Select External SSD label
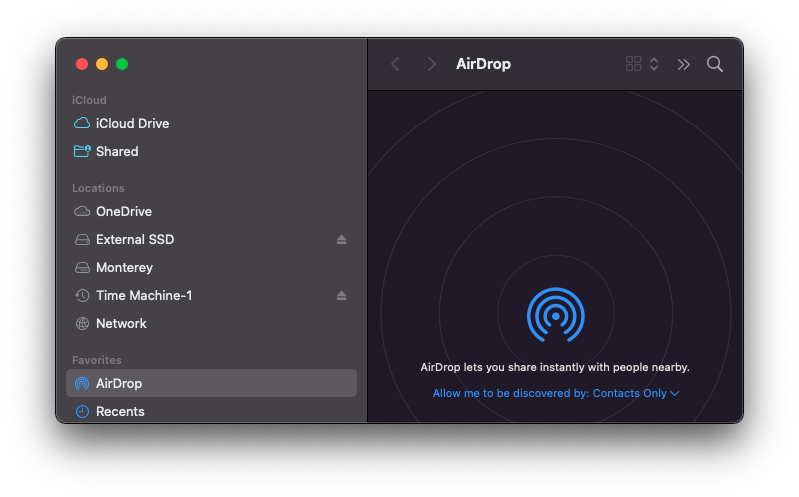The width and height of the screenshot is (799, 497). [135, 240]
